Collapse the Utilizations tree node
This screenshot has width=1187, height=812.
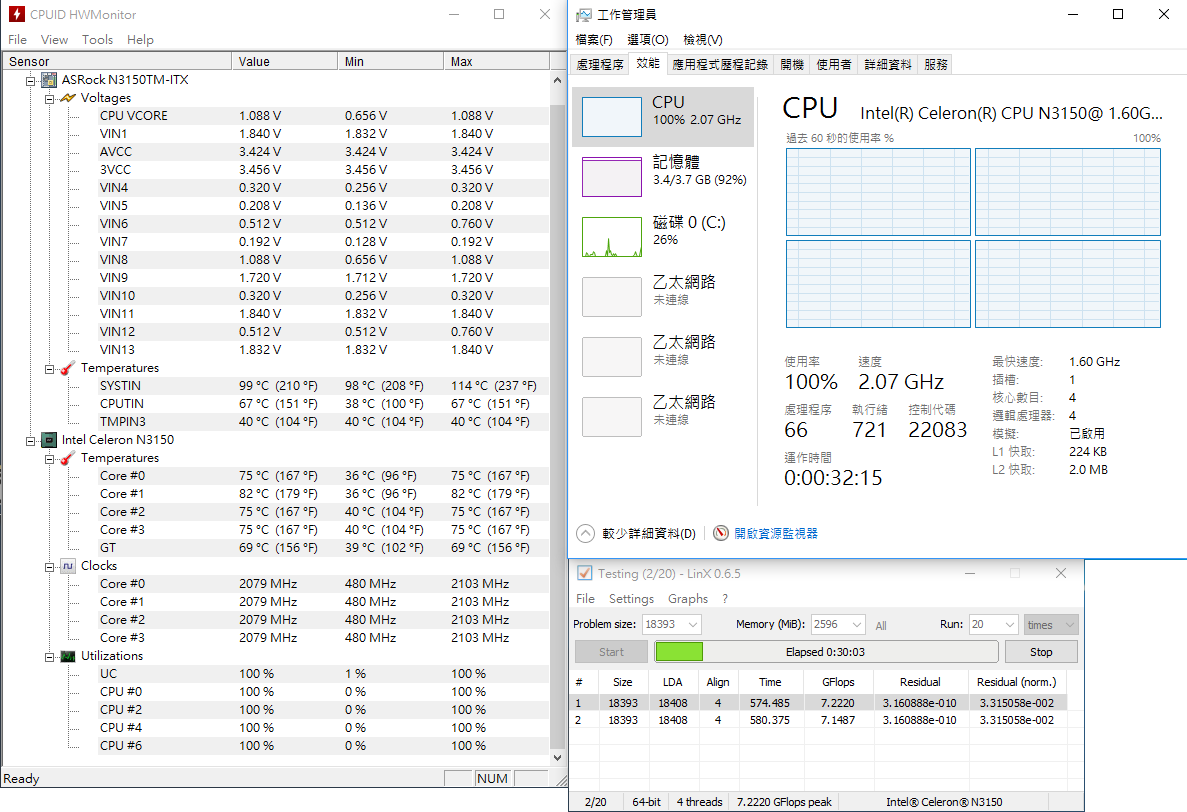(x=49, y=657)
